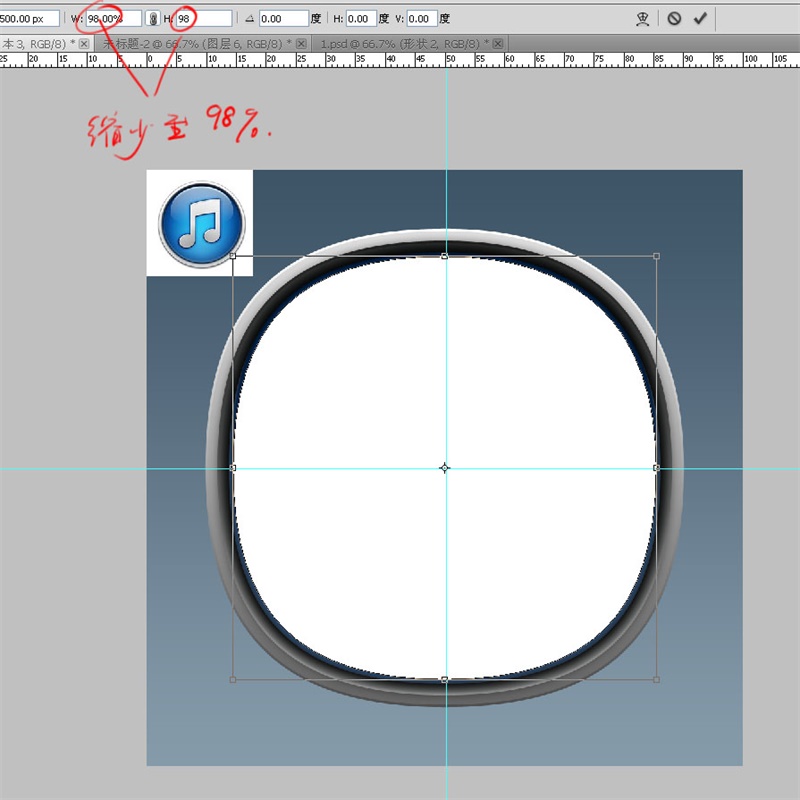Click the iTunes music note icon on canvas
Viewport: 800px width, 800px height.
point(201,223)
